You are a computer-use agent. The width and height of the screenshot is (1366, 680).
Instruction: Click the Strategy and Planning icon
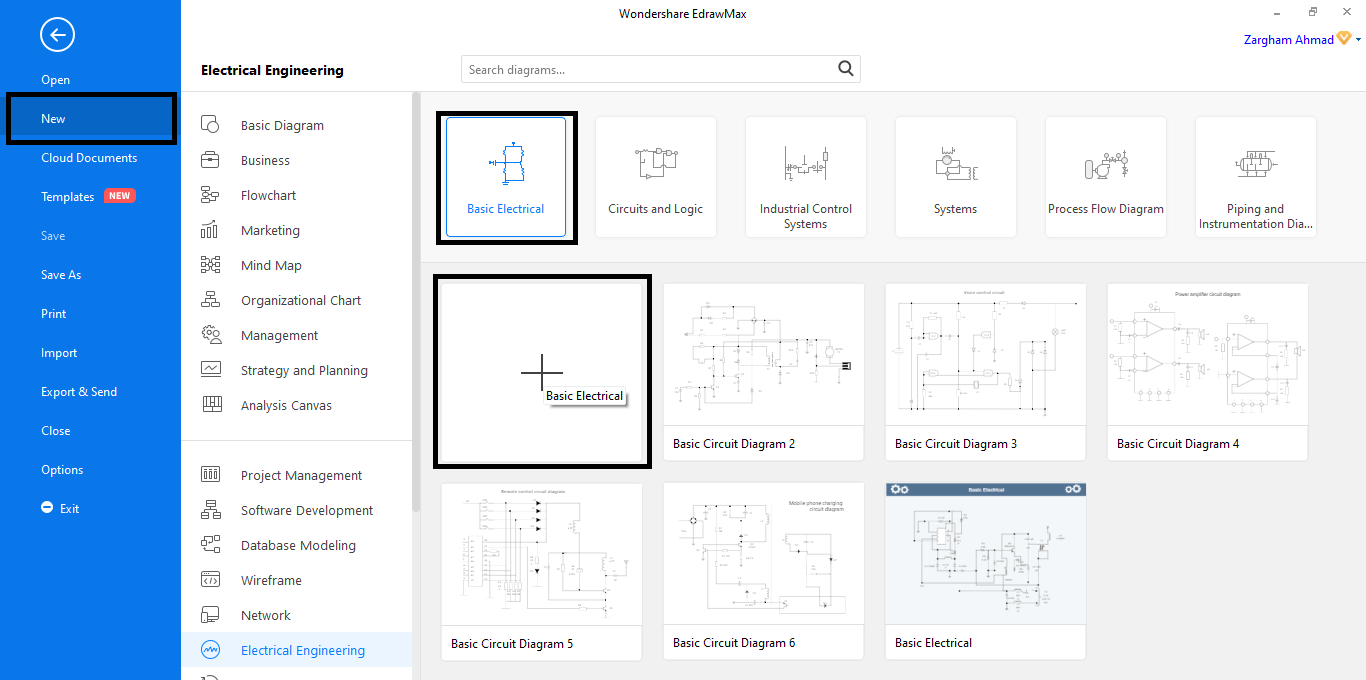pos(210,370)
